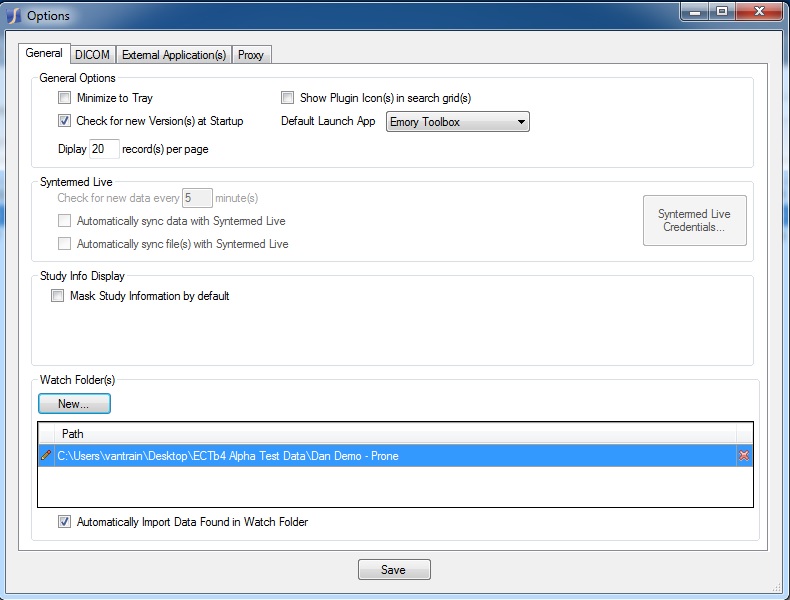Delete the watch folder with red X icon
790x600 pixels.
click(744, 455)
